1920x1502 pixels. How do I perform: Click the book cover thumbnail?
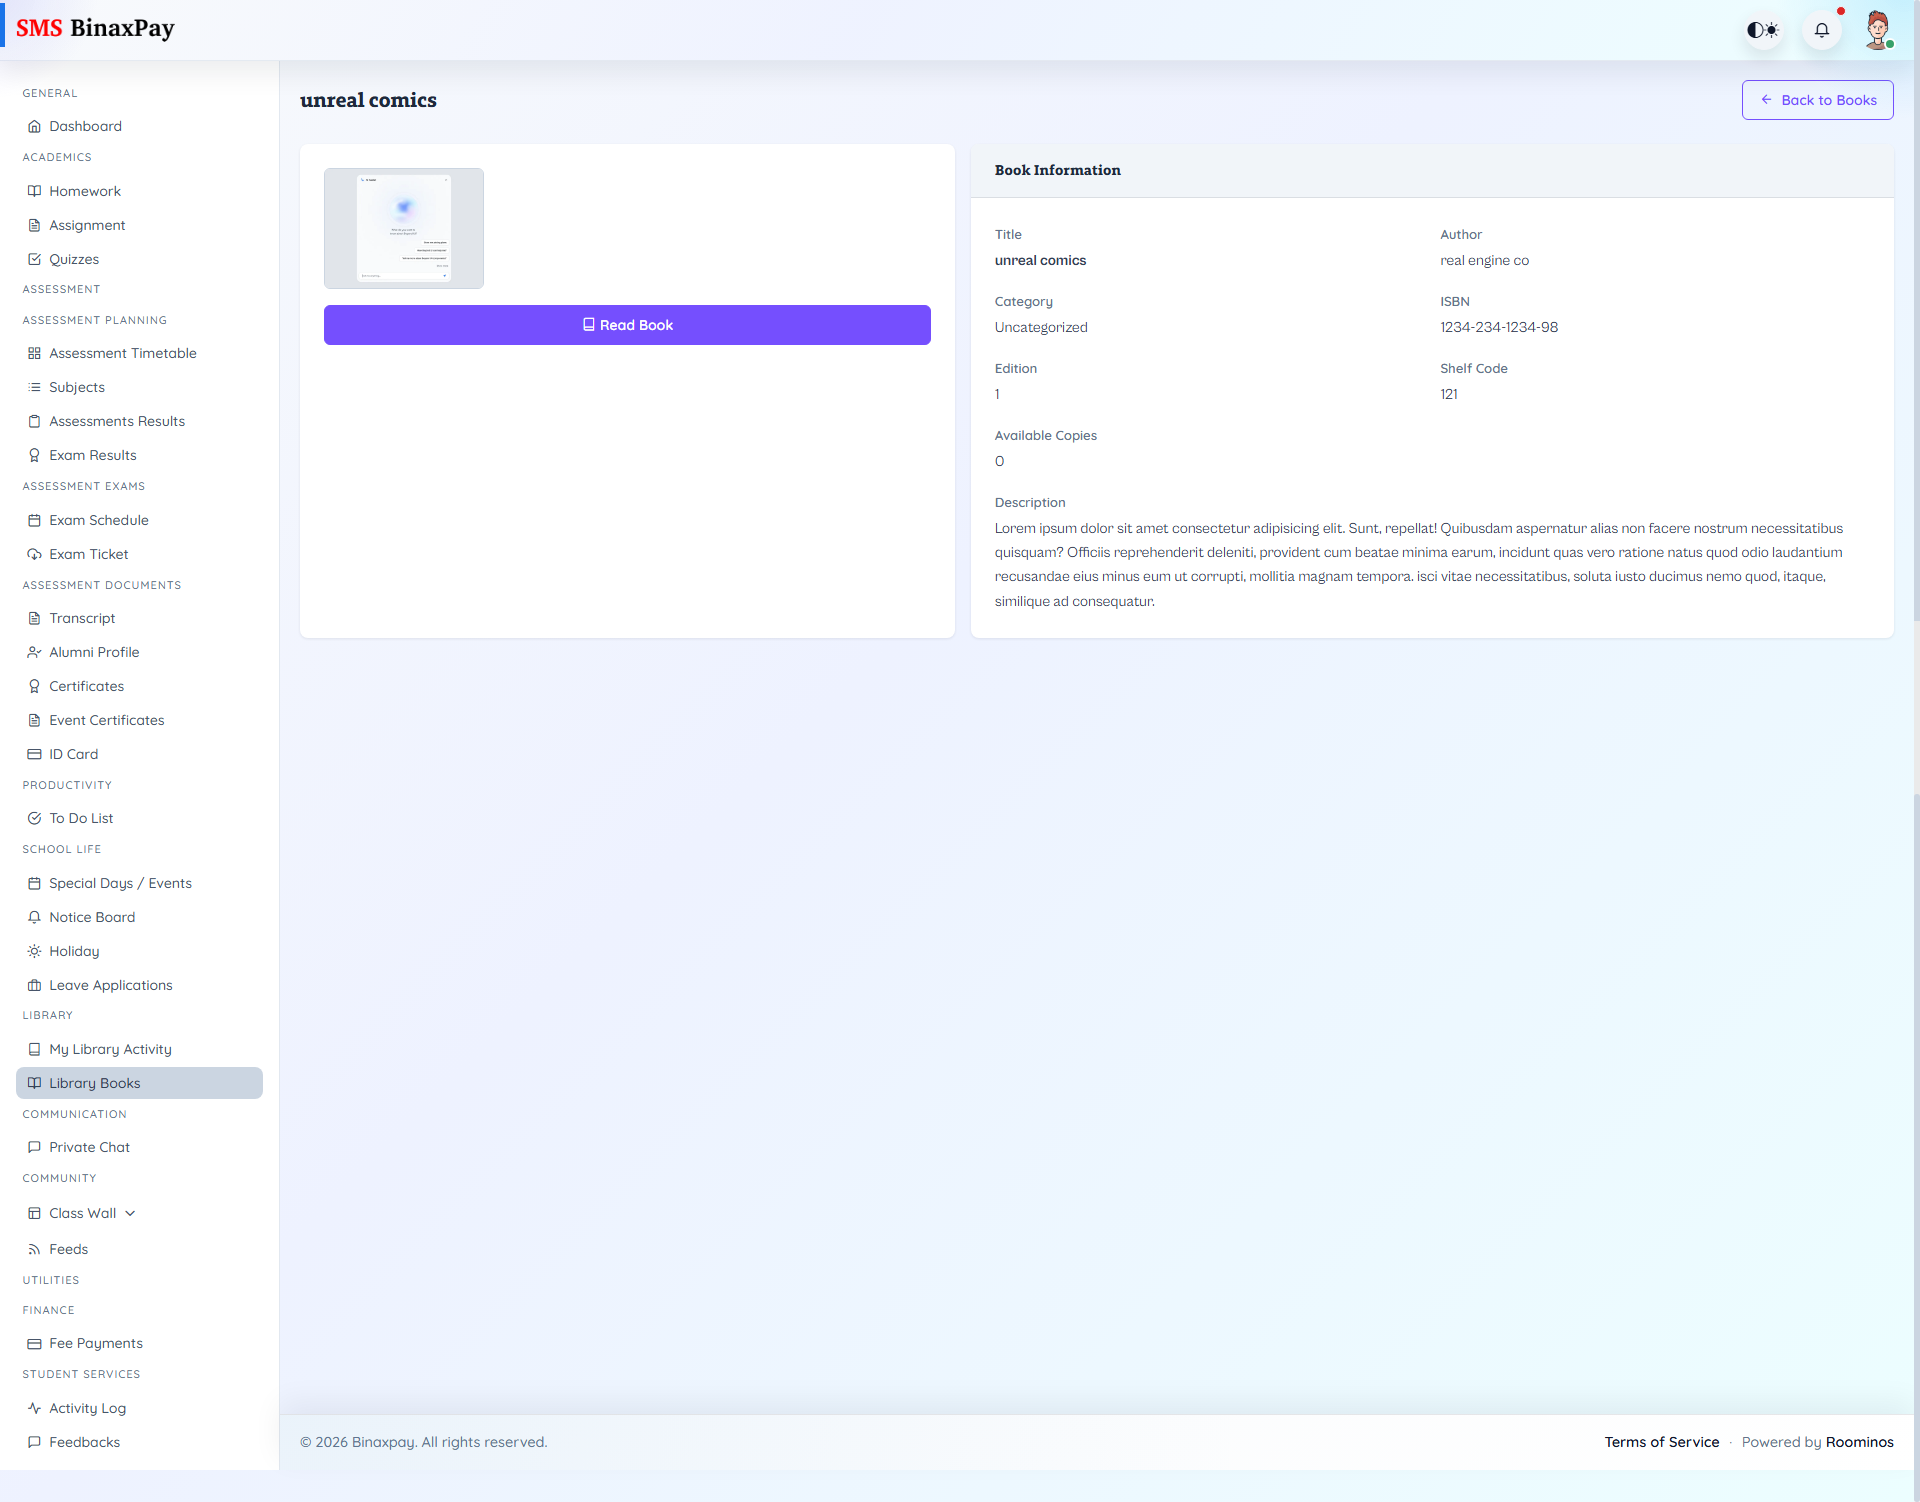403,228
